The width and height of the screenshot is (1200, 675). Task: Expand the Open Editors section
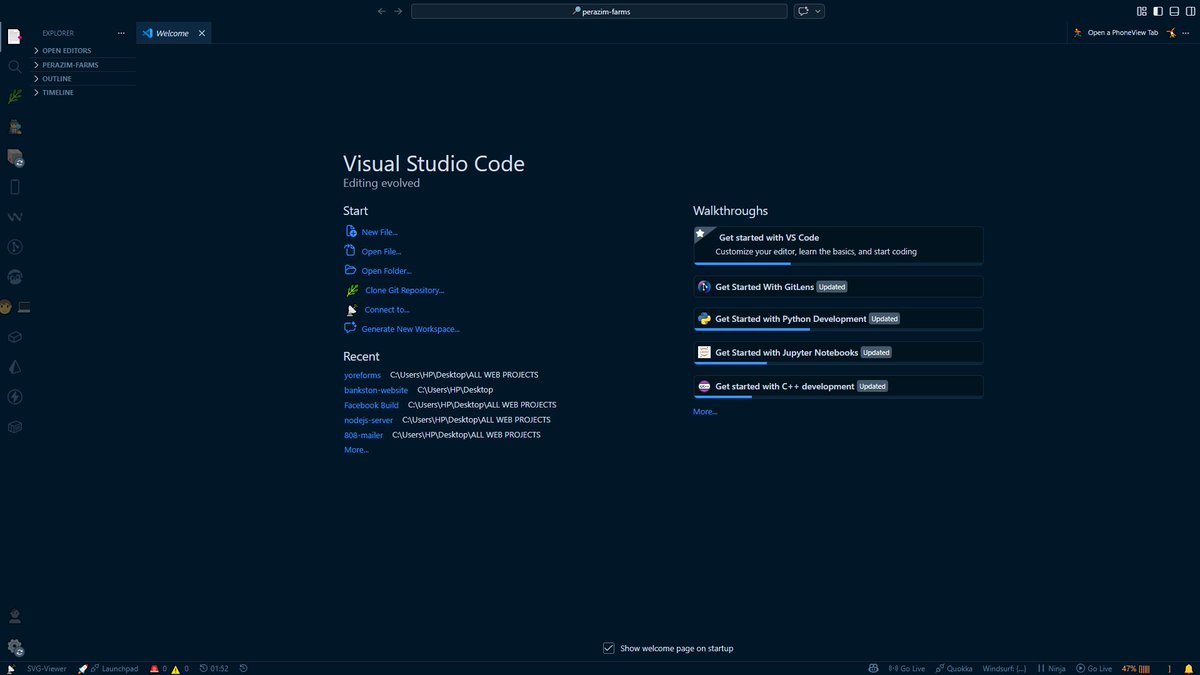point(84,50)
